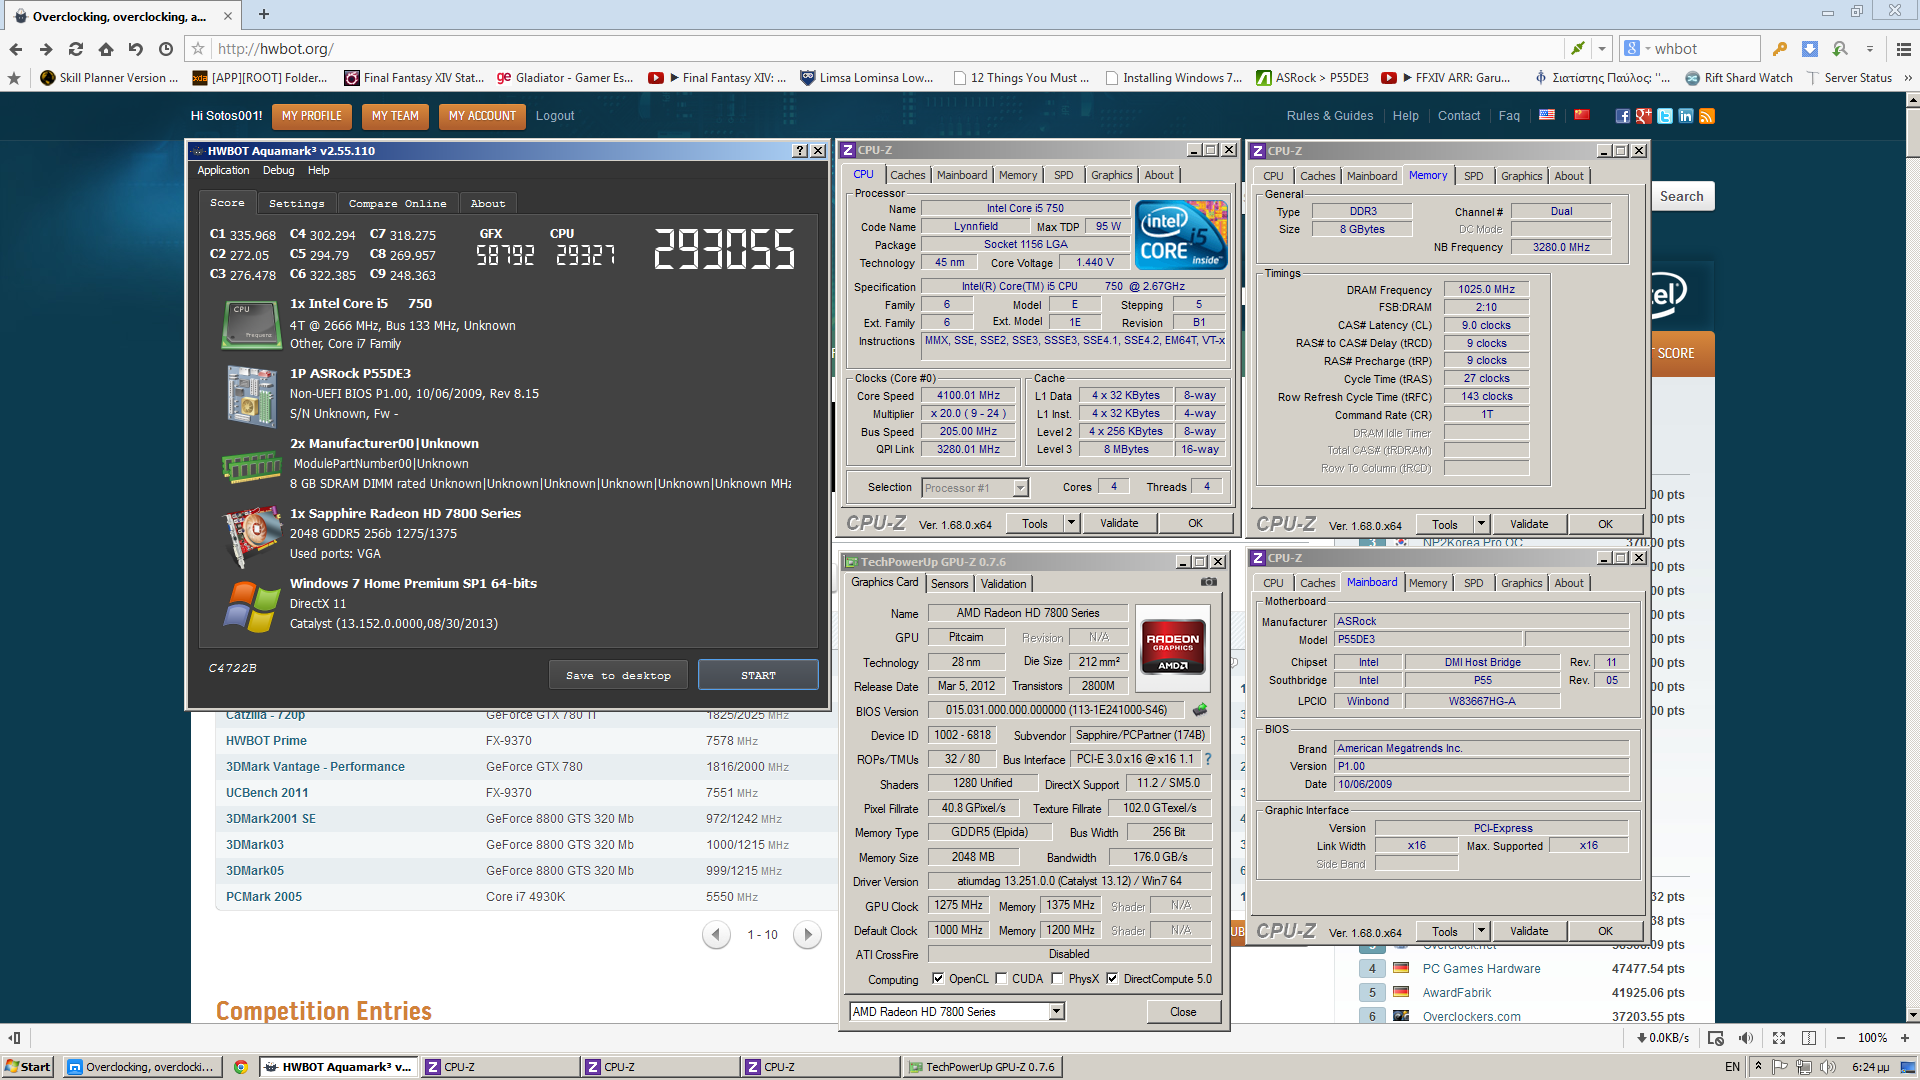Open PC Games Hardware team link
The height and width of the screenshot is (1080, 1920).
[x=1481, y=969]
